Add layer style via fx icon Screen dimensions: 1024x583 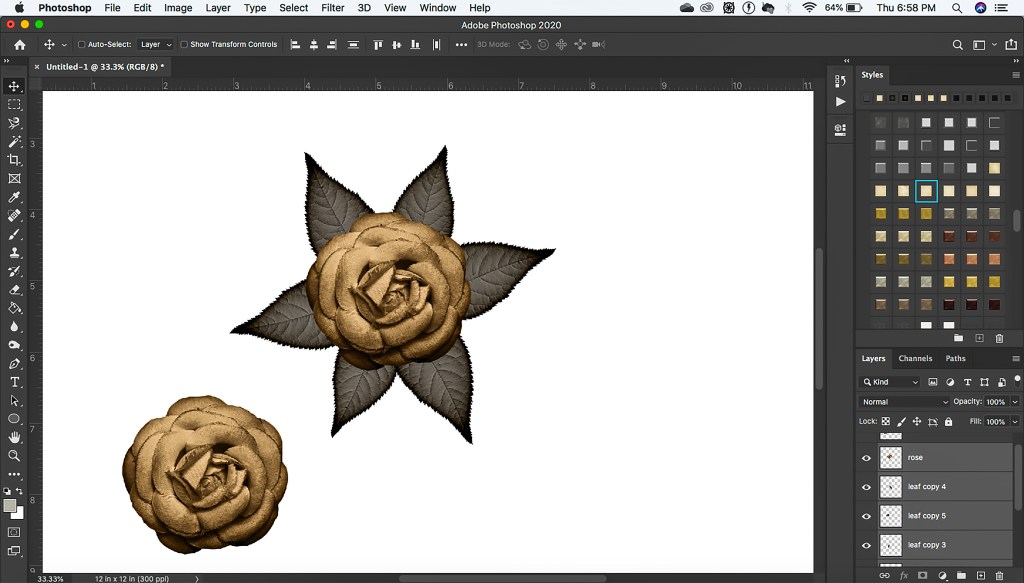(904, 576)
